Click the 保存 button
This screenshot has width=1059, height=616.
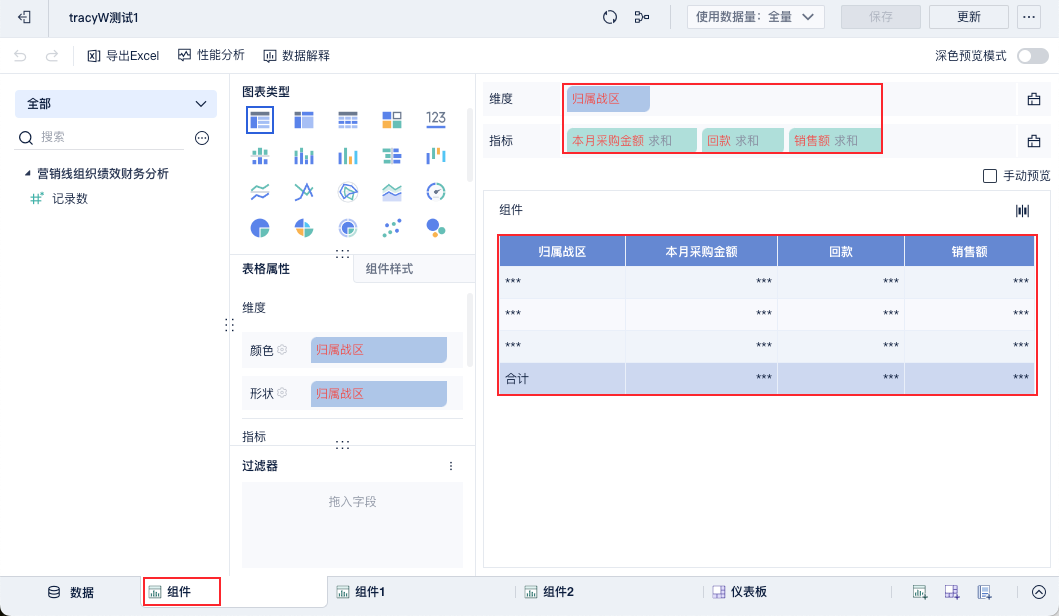coord(881,17)
